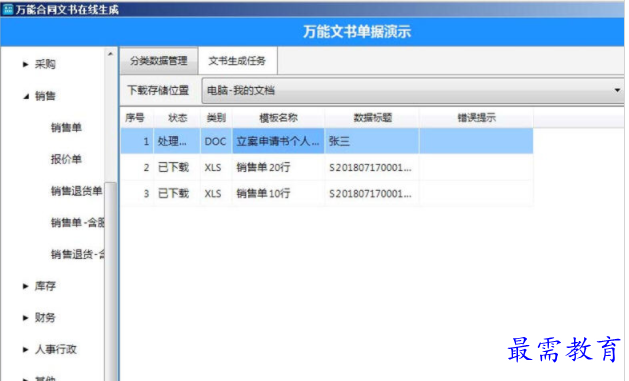The width and height of the screenshot is (629, 381).
Task: Click XLS cell in 销售单20行 row
Action: [x=216, y=167]
